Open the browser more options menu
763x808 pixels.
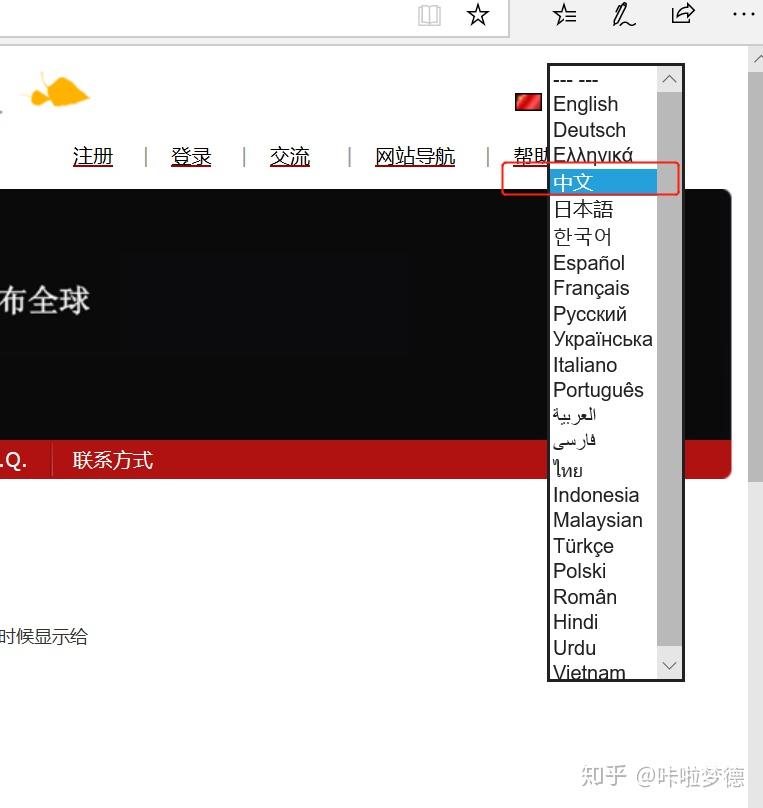click(x=743, y=14)
